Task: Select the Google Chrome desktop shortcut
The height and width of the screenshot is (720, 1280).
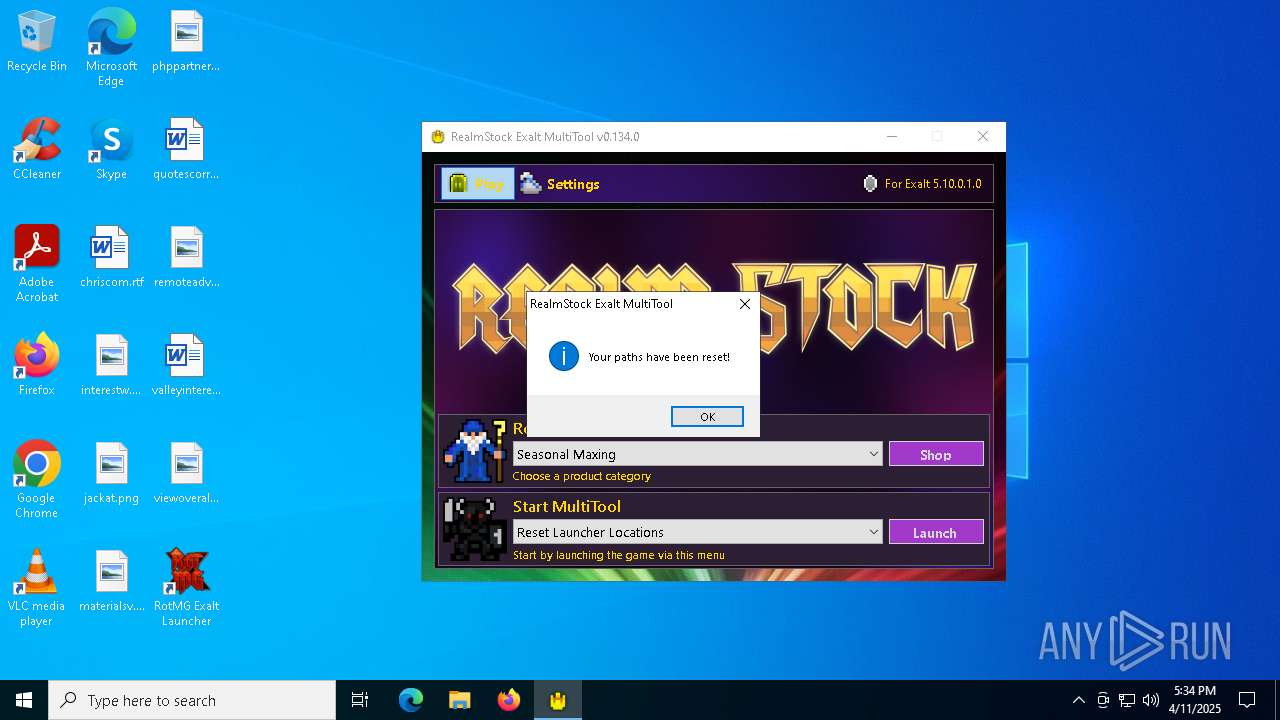Action: (x=37, y=480)
